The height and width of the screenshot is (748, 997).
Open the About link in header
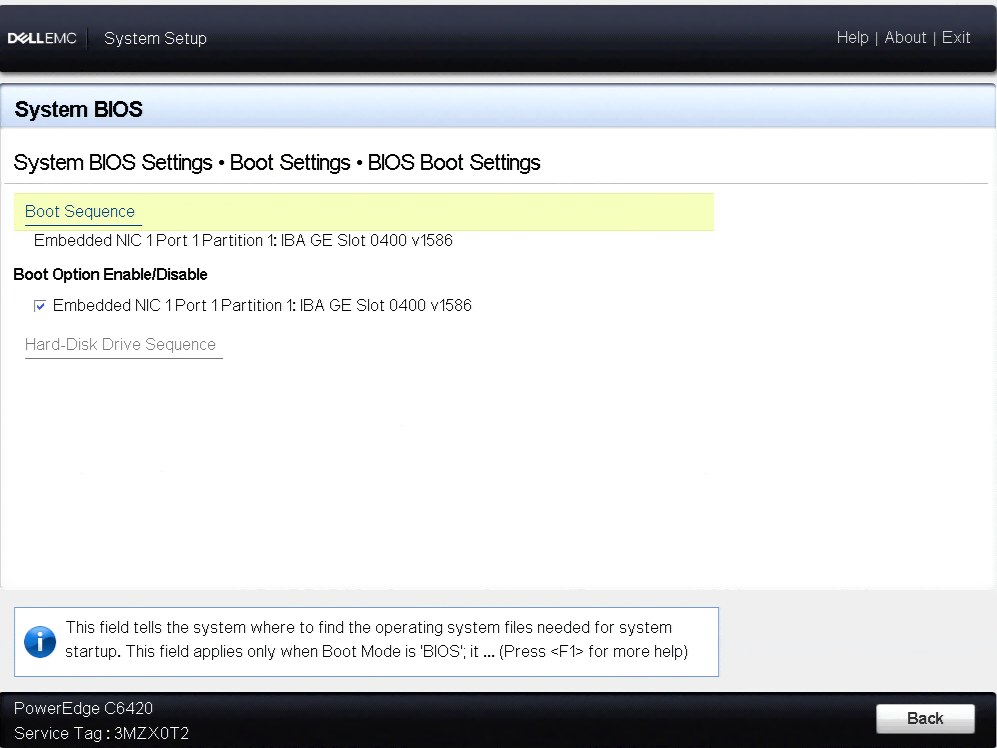tap(905, 38)
